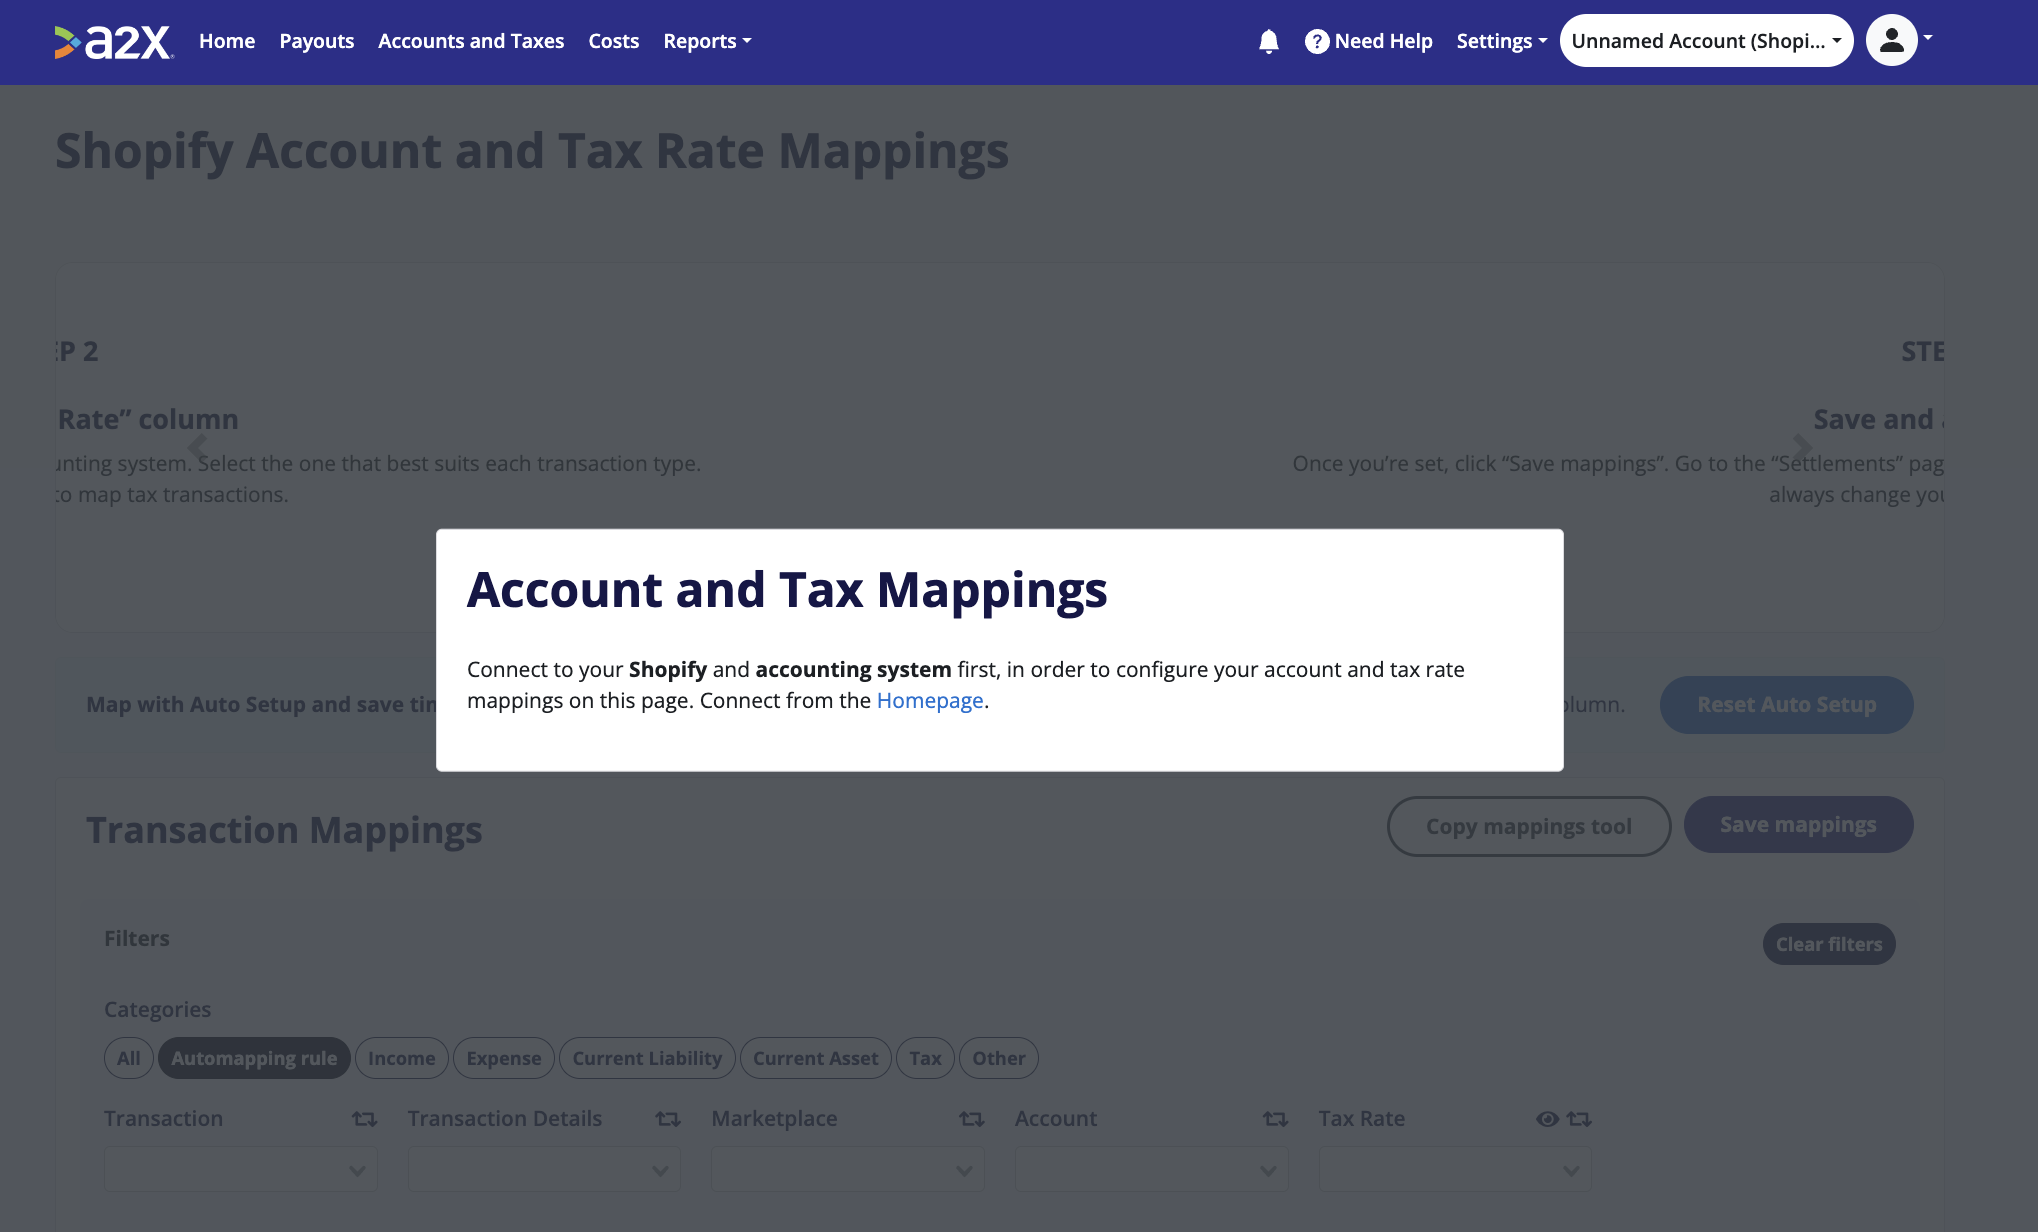The width and height of the screenshot is (2038, 1232).
Task: Open the notifications bell
Action: pos(1268,41)
